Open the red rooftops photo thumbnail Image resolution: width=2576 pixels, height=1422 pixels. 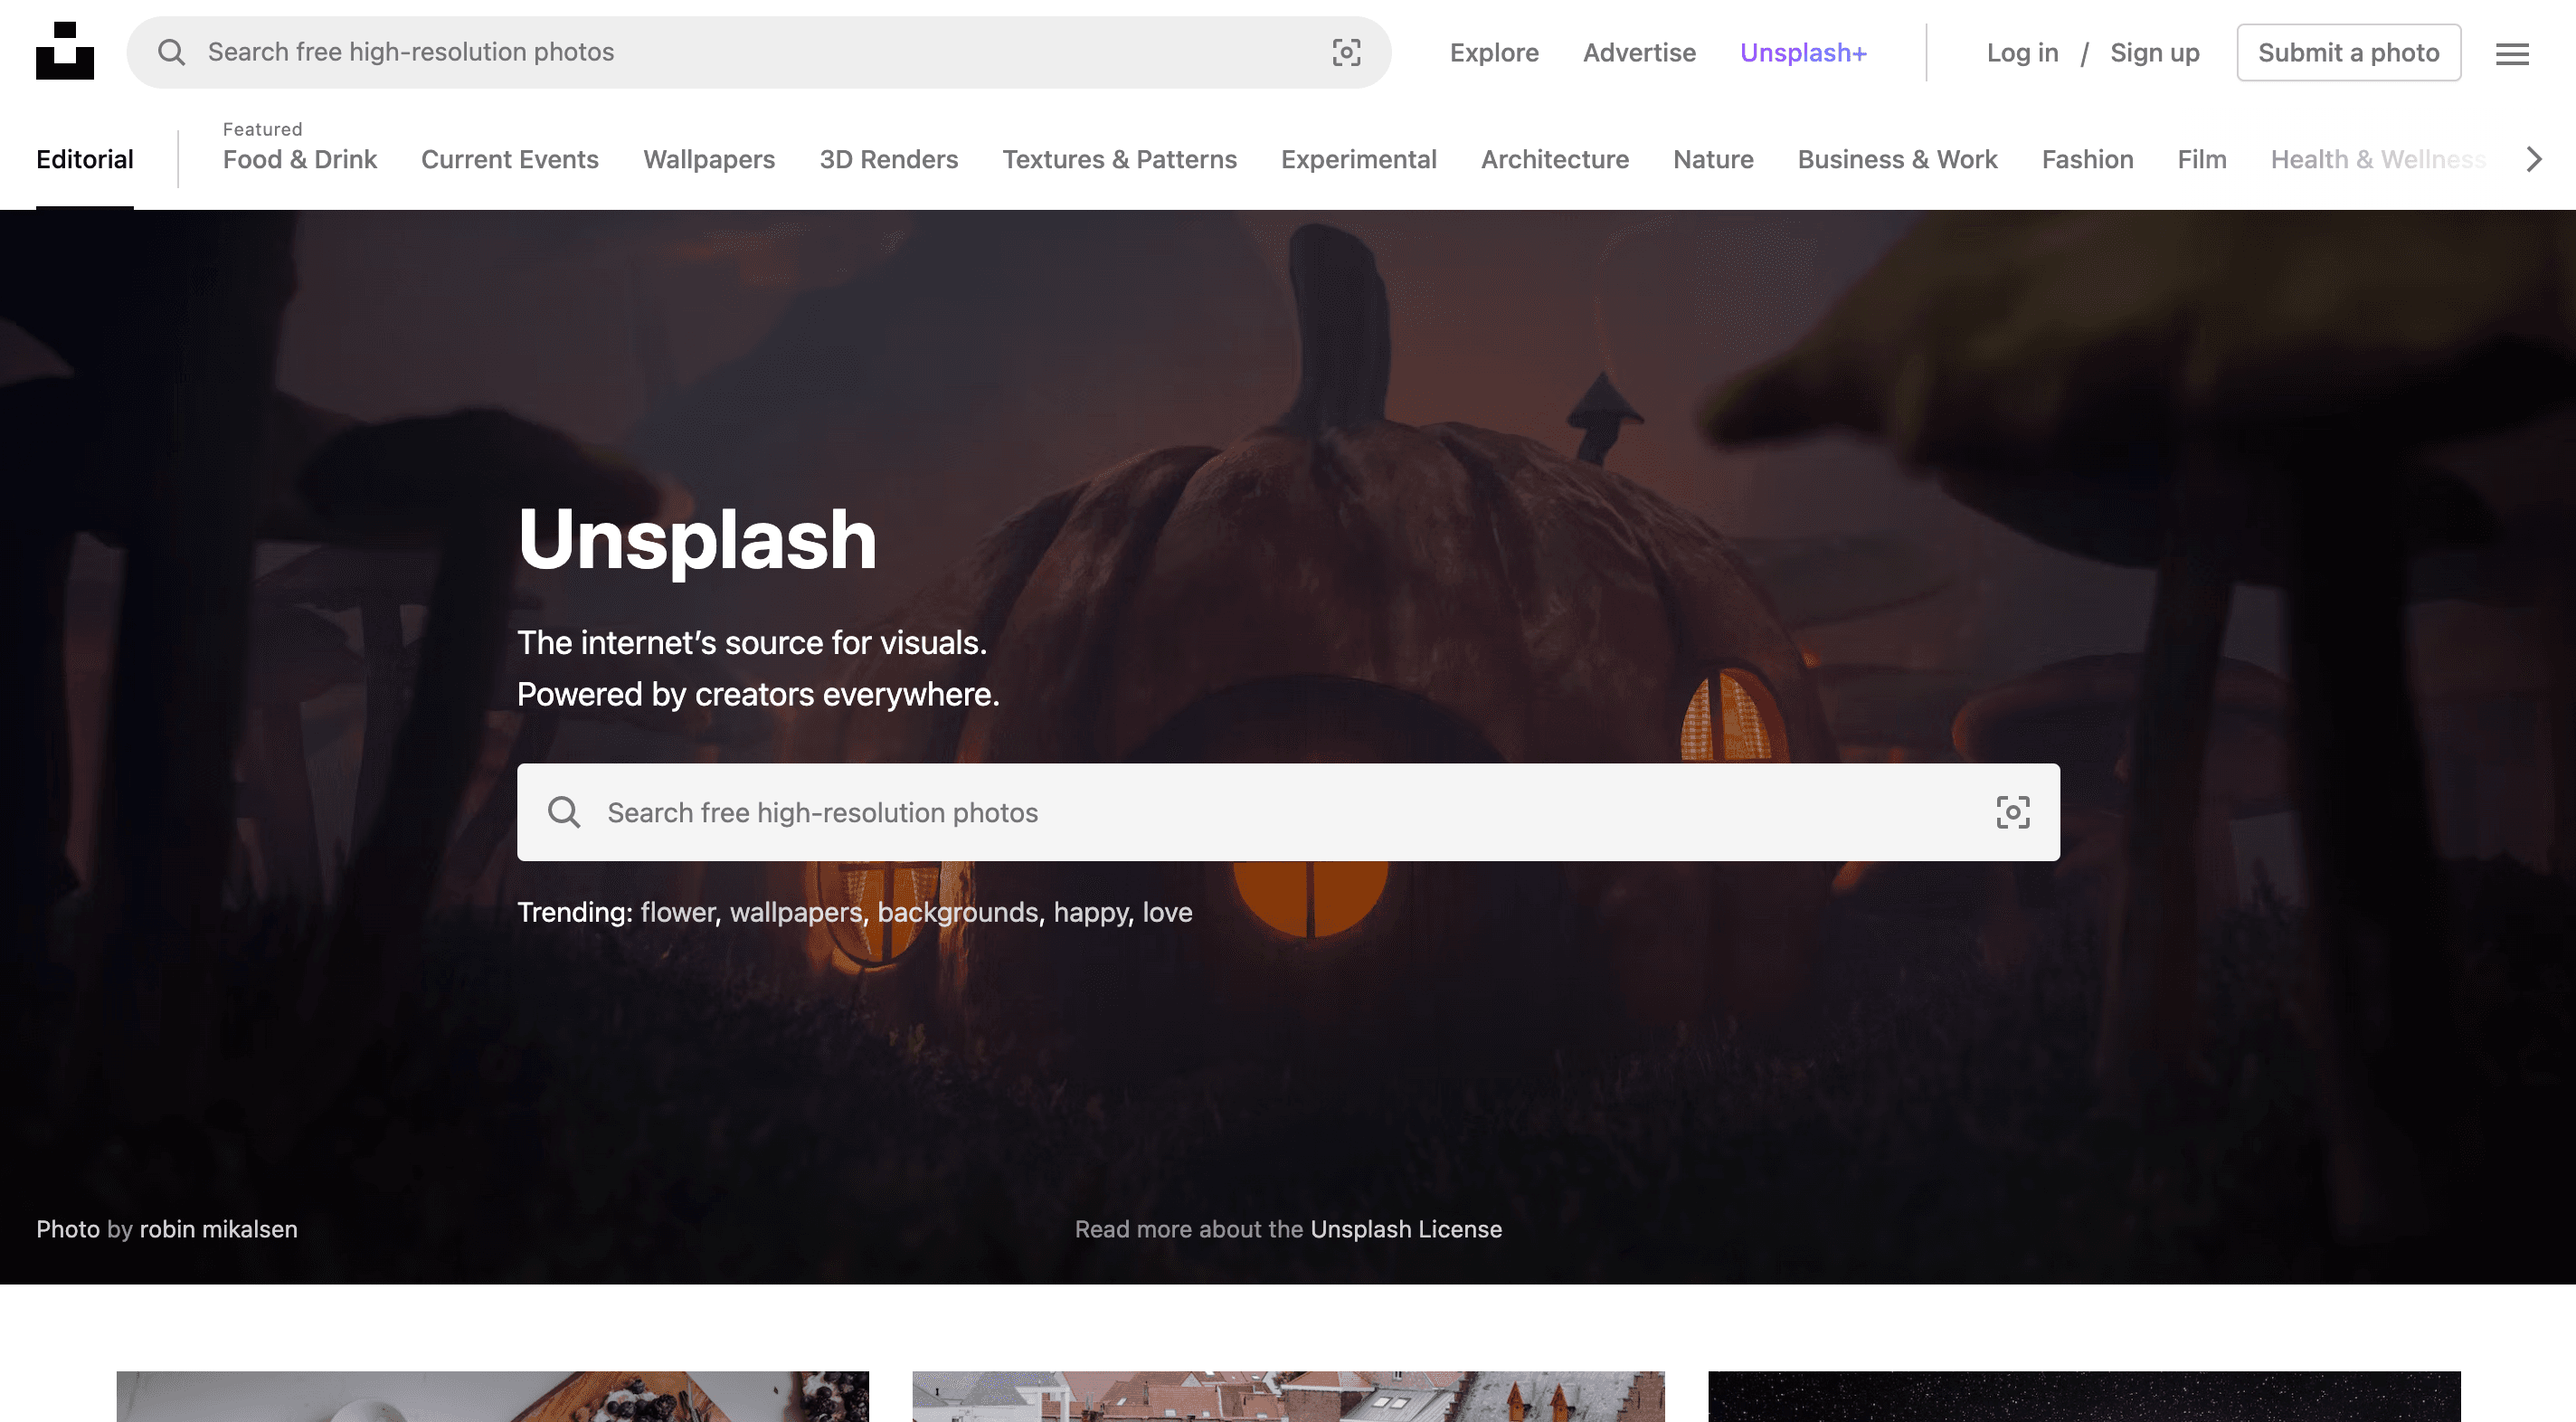(x=1288, y=1397)
